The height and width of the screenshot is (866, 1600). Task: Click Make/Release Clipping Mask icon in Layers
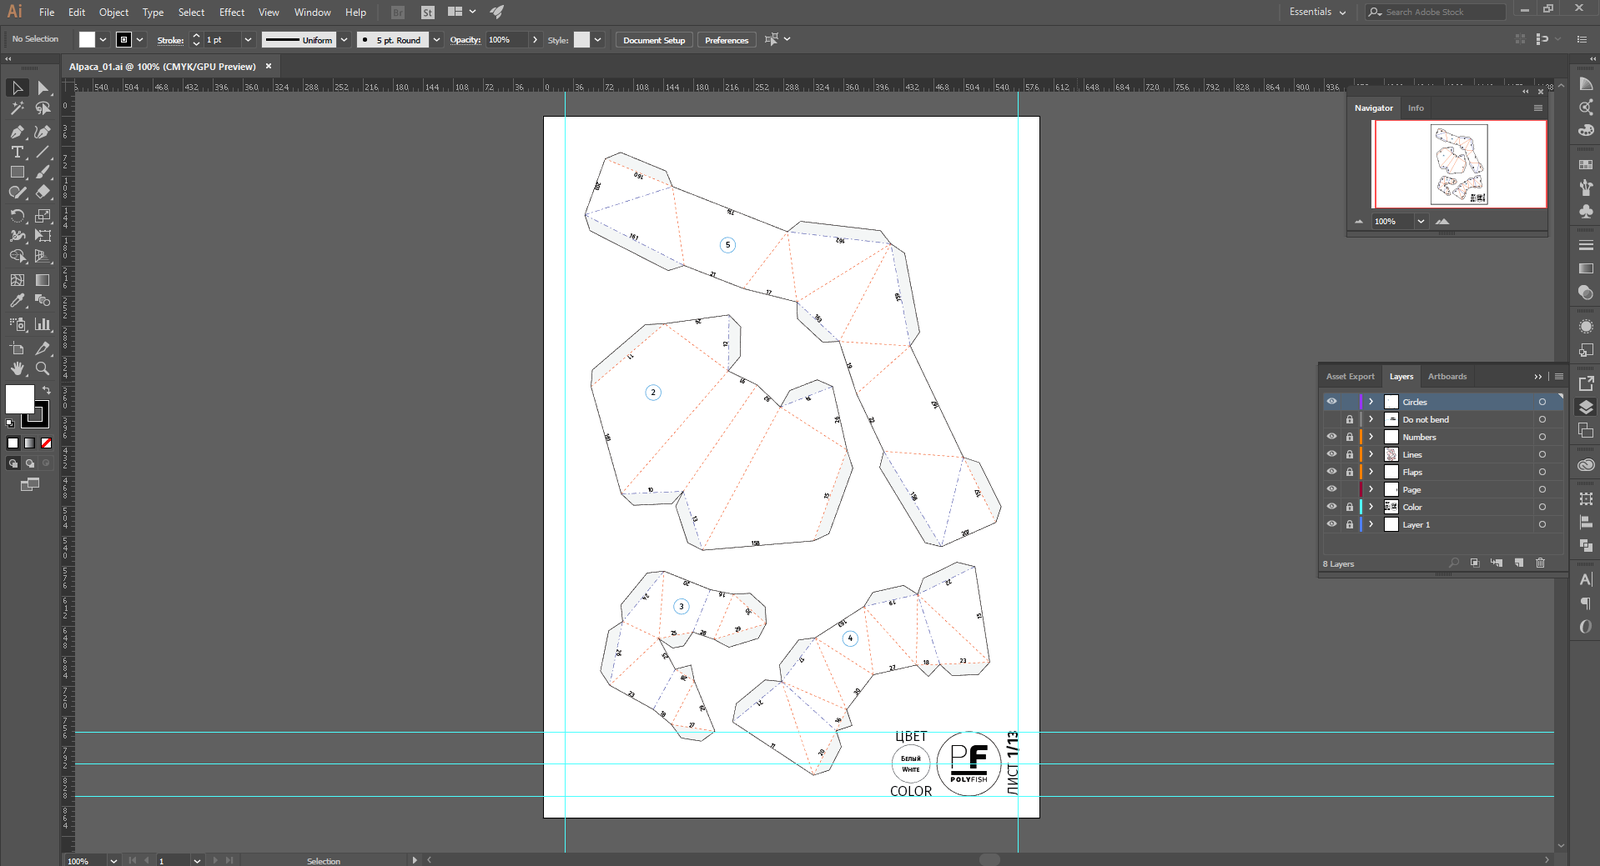click(1474, 563)
